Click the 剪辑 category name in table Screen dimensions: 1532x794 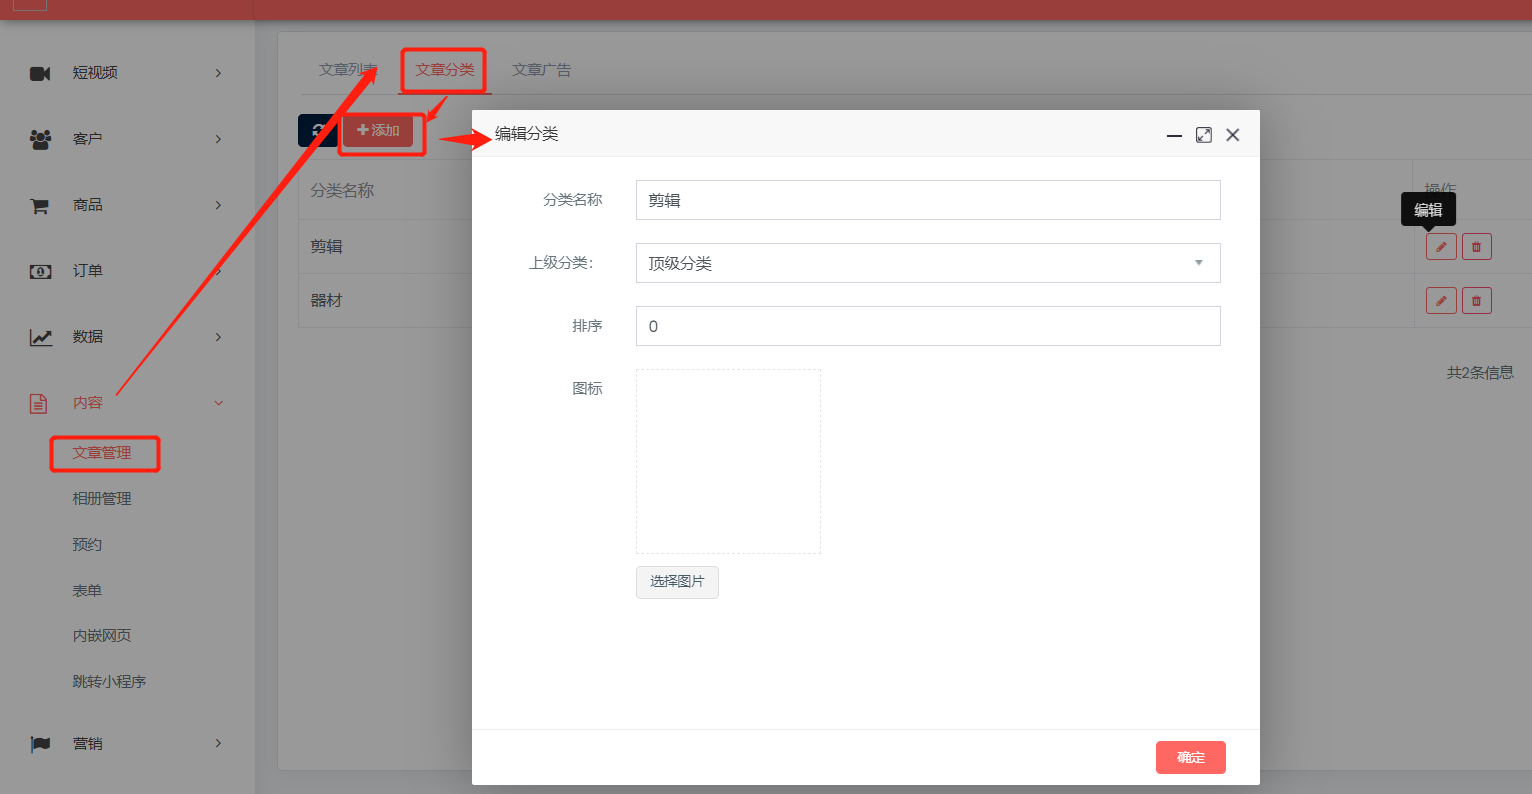tap(326, 246)
